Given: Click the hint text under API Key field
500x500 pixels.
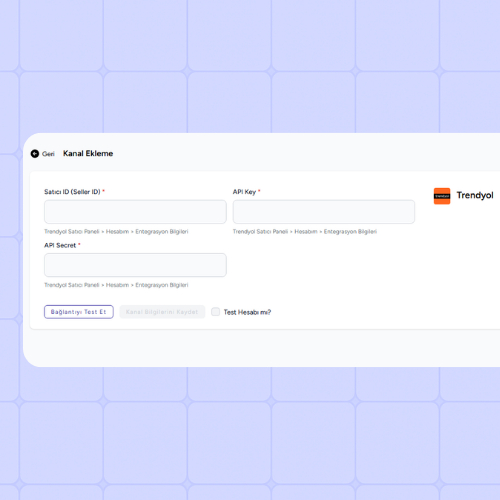Looking at the screenshot, I should (x=305, y=232).
